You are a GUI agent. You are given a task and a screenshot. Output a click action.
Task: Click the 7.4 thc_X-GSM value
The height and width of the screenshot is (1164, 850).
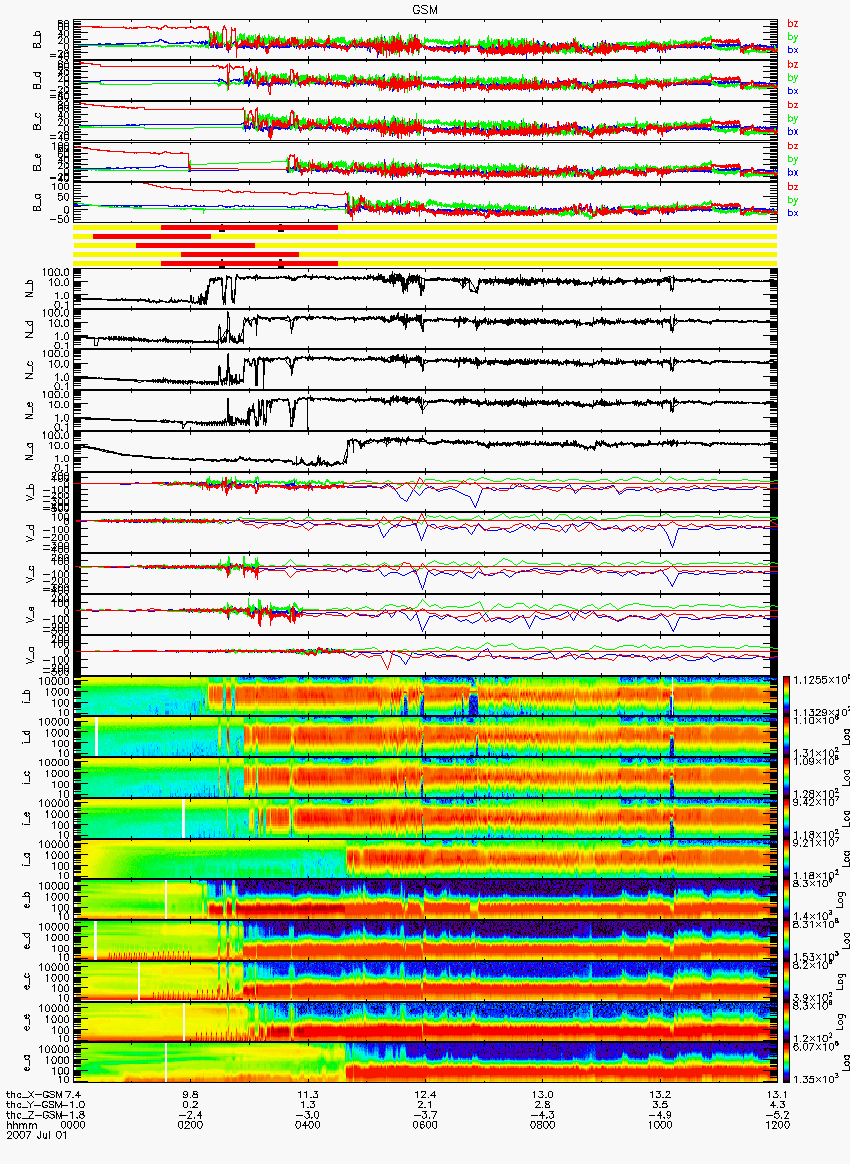tap(74, 1095)
